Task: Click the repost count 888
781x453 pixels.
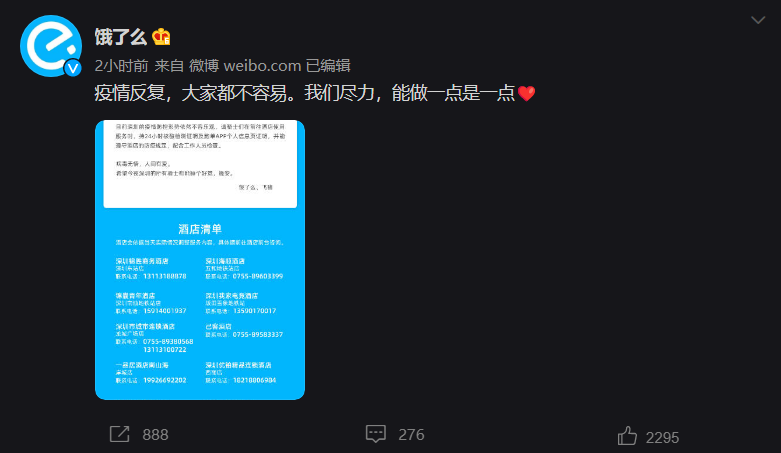Action: [x=155, y=435]
